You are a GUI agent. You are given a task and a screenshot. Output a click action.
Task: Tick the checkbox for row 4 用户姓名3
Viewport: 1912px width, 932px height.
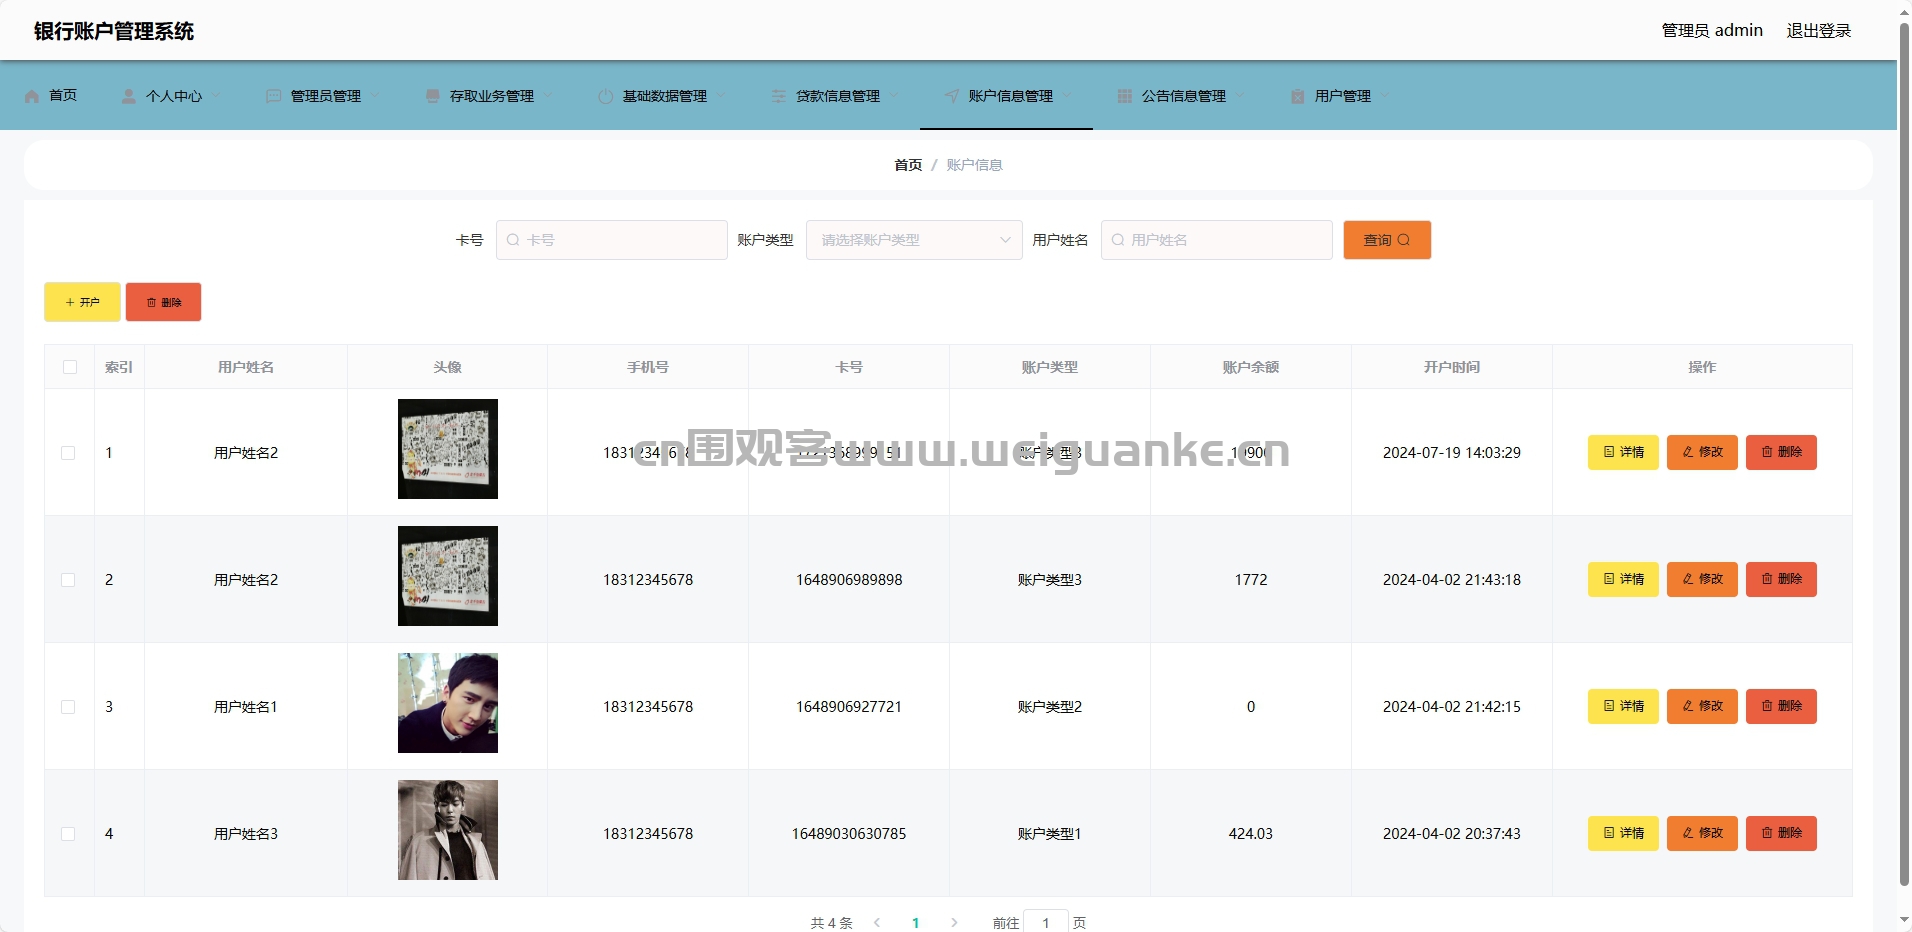point(68,834)
